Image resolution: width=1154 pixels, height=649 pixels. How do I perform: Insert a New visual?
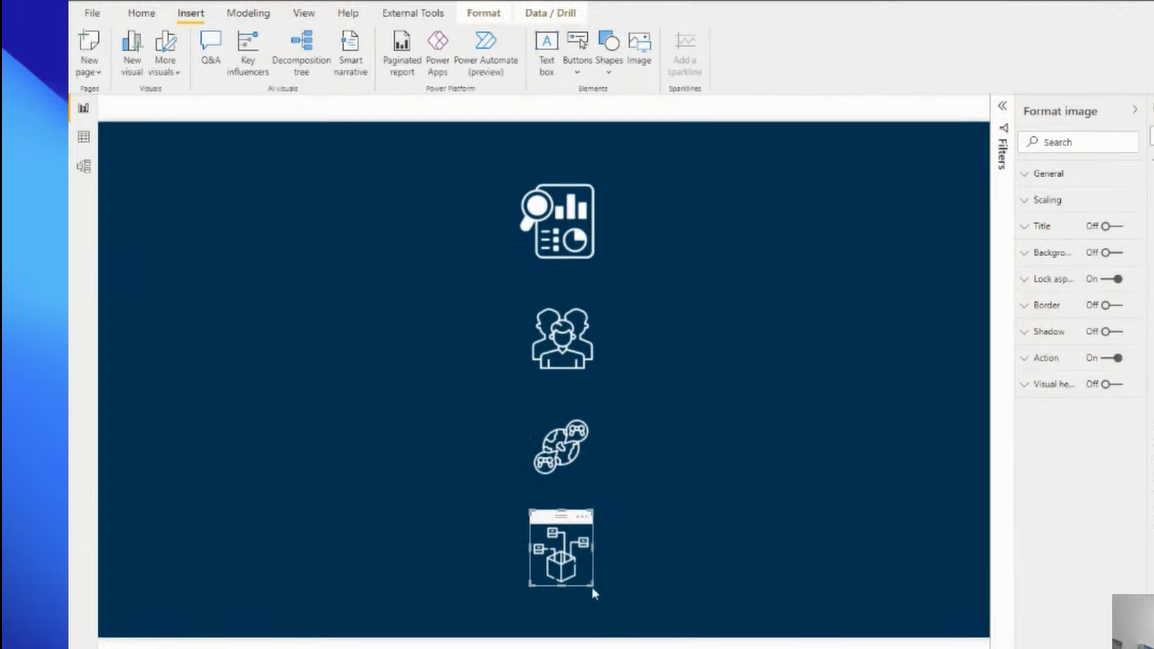coord(132,53)
